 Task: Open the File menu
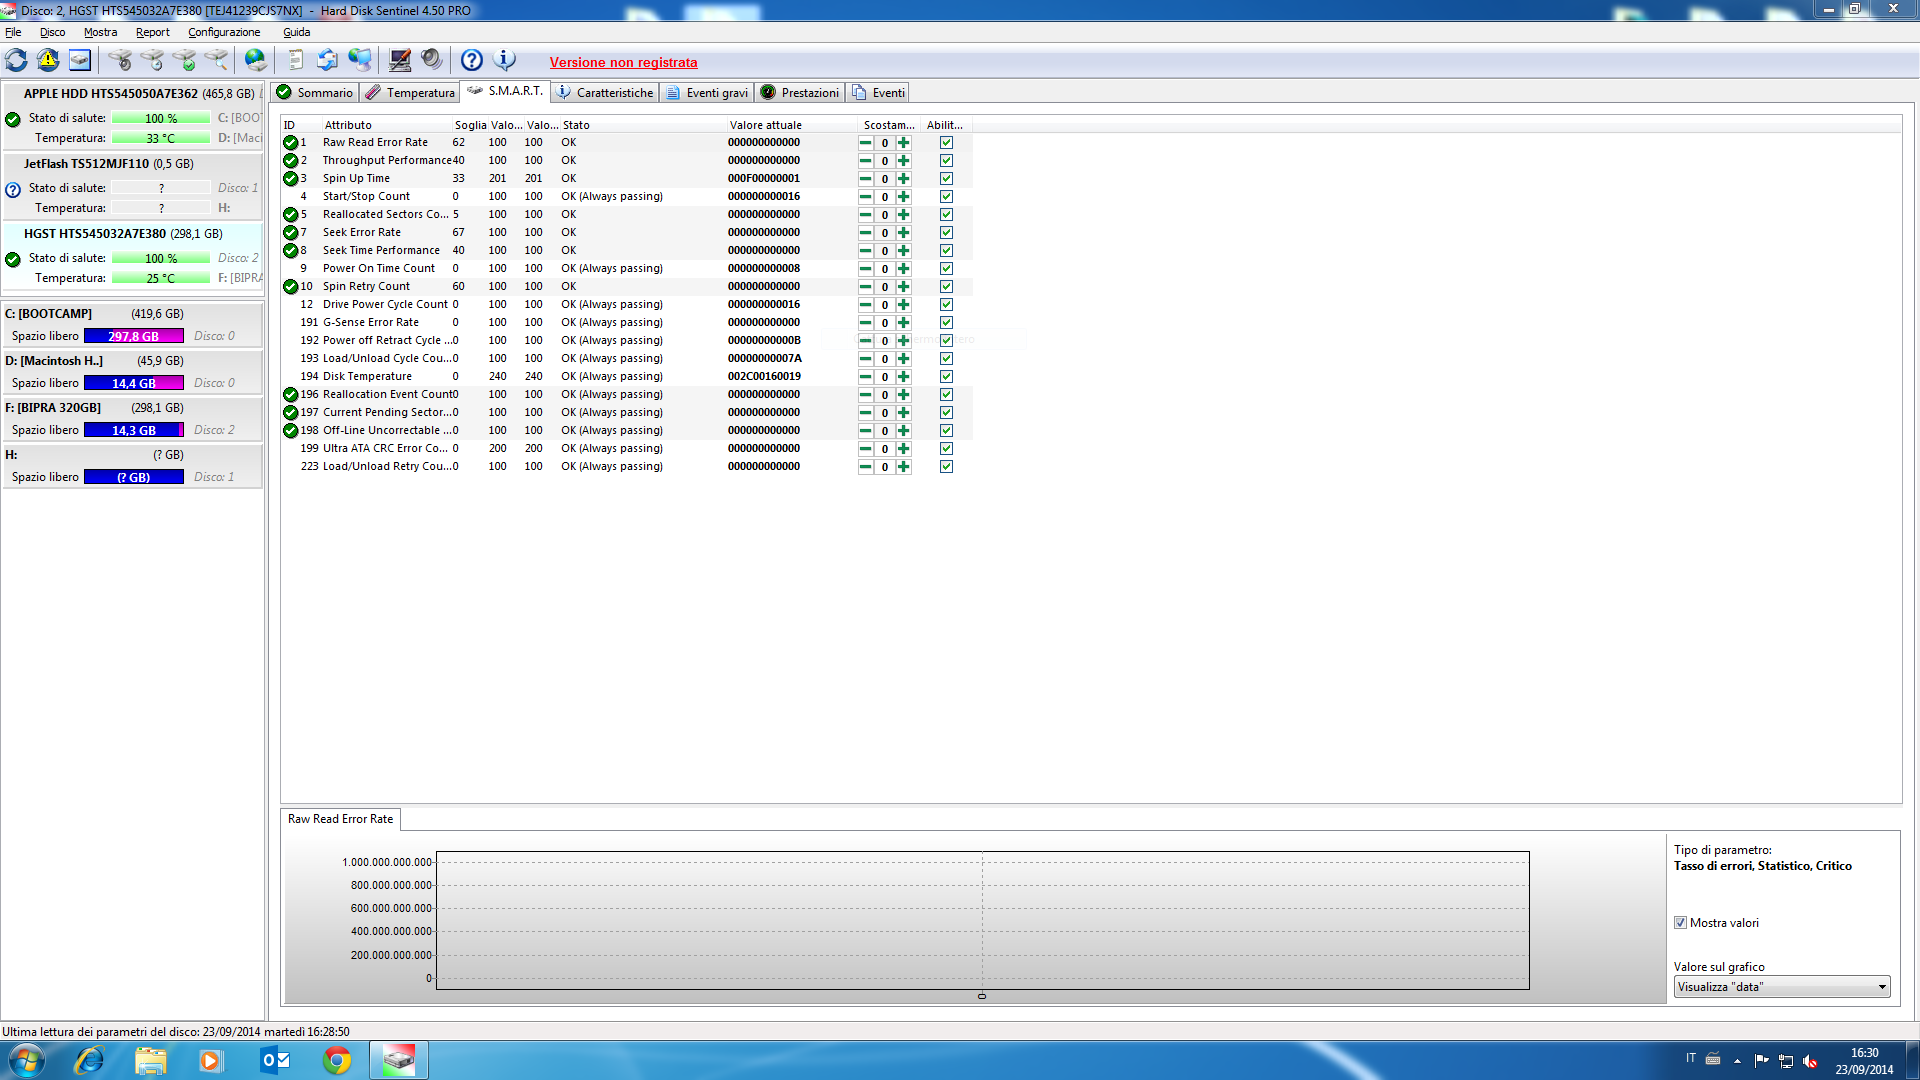pyautogui.click(x=13, y=32)
